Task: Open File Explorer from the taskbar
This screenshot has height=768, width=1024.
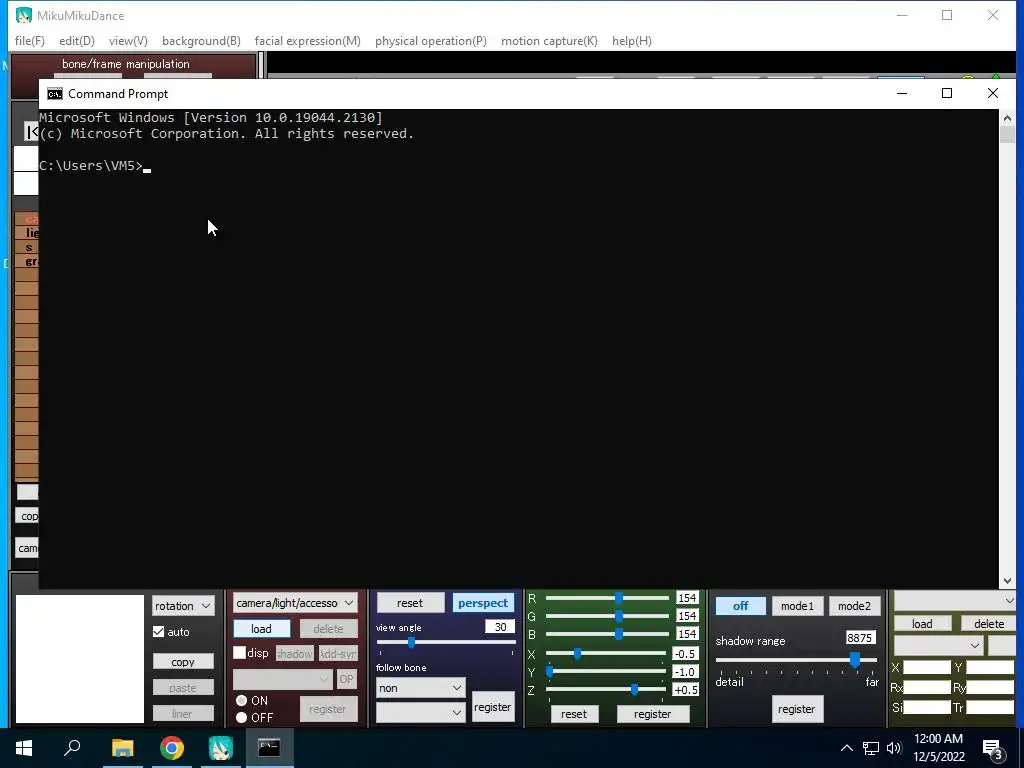Action: (x=122, y=748)
